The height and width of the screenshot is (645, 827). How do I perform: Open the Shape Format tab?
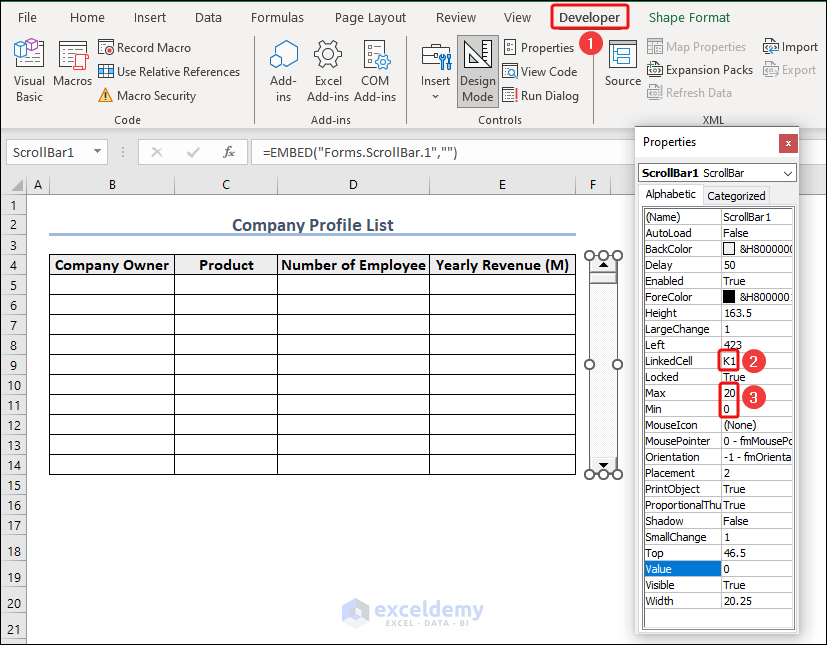[689, 17]
